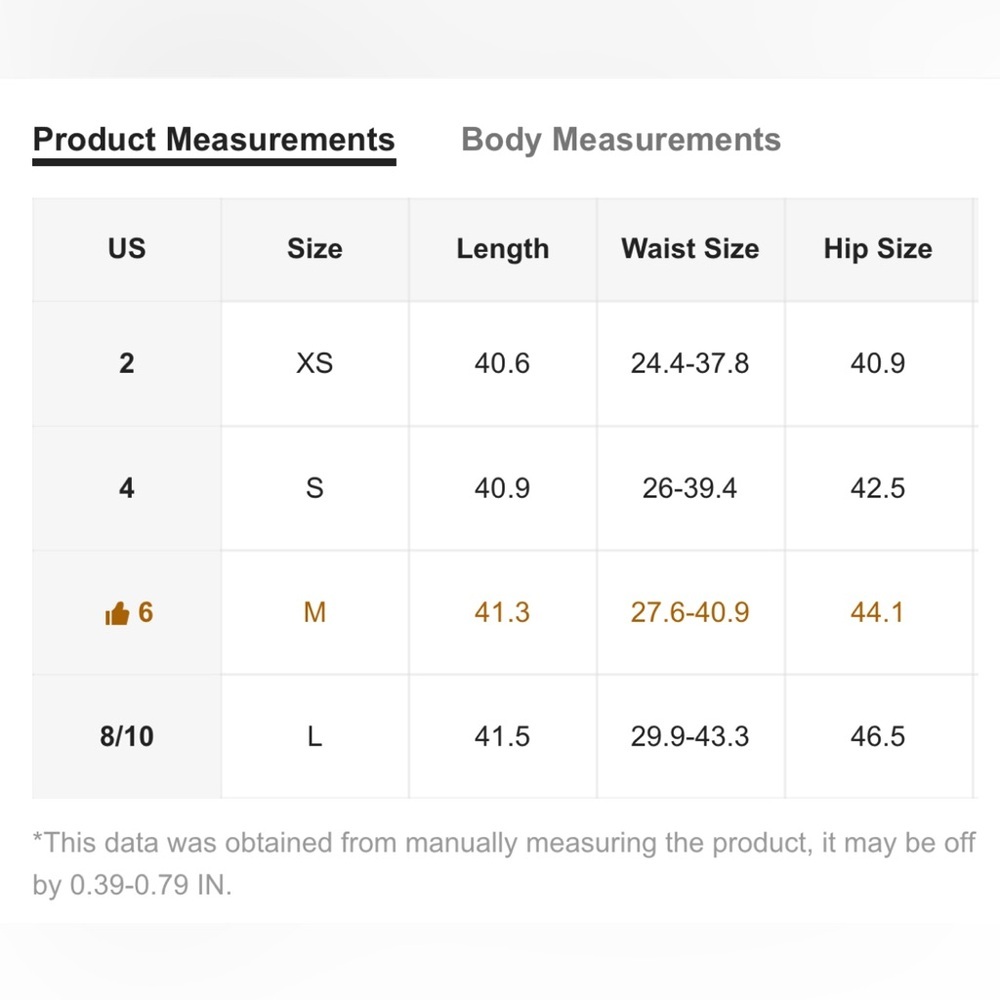Image resolution: width=1000 pixels, height=1000 pixels.
Task: Select the S size cell
Action: 314,488
